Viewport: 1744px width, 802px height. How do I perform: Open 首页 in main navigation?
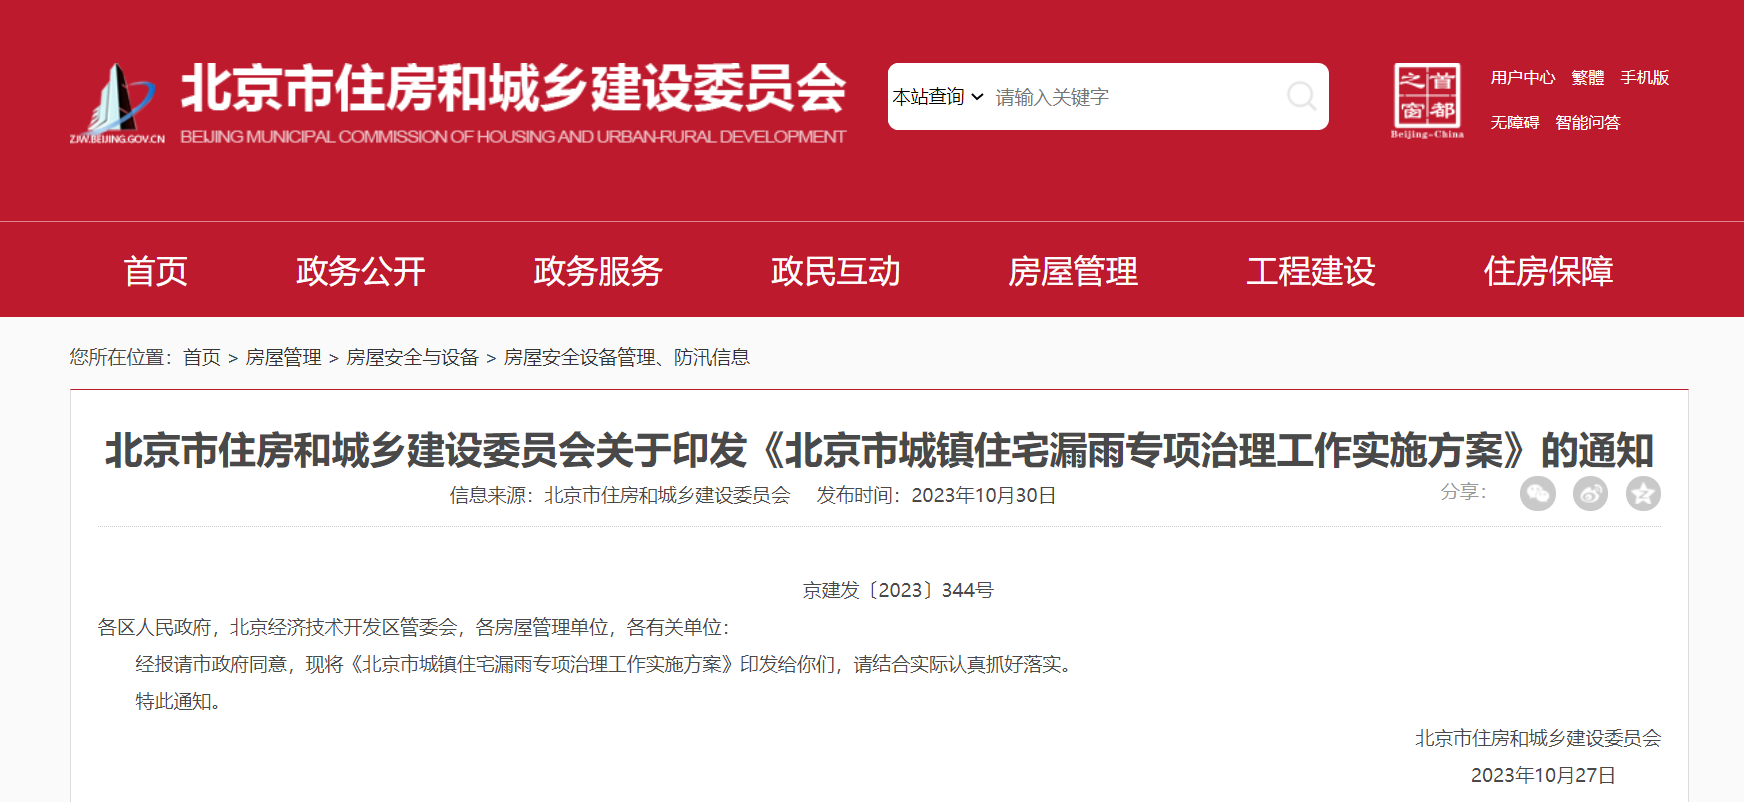coord(155,271)
